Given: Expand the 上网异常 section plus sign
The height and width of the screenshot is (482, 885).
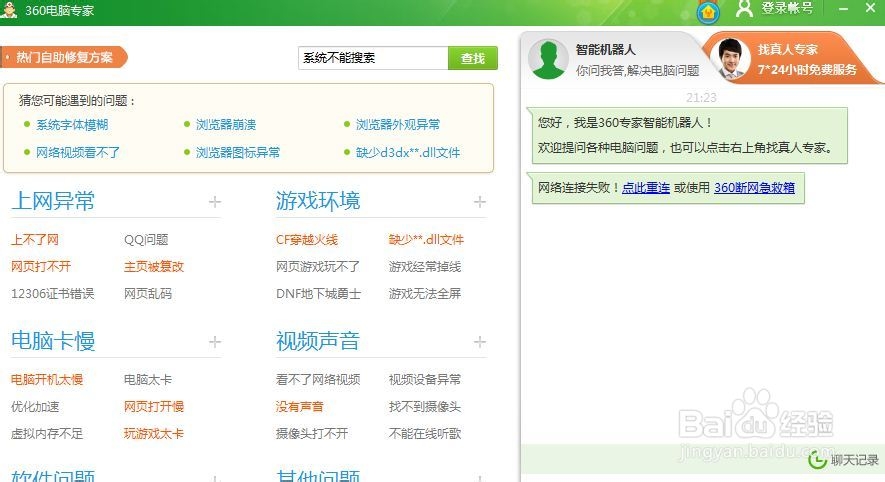Looking at the screenshot, I should point(214,201).
